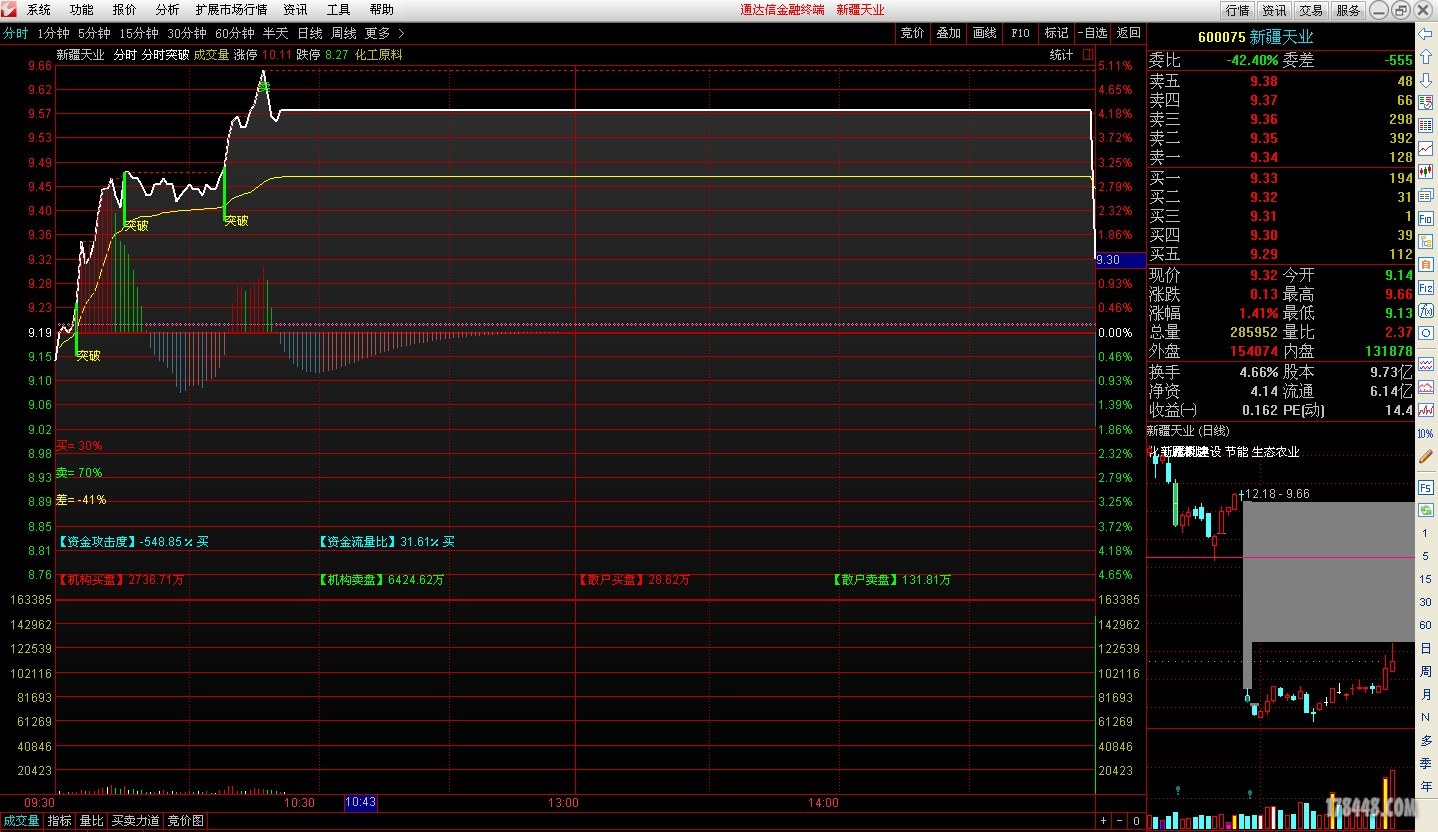Select the 量比 bottom tab

(91, 821)
